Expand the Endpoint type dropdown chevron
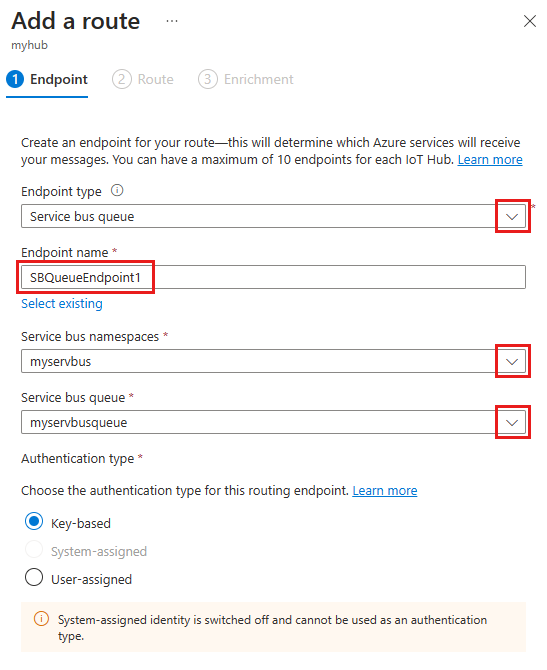 512,217
